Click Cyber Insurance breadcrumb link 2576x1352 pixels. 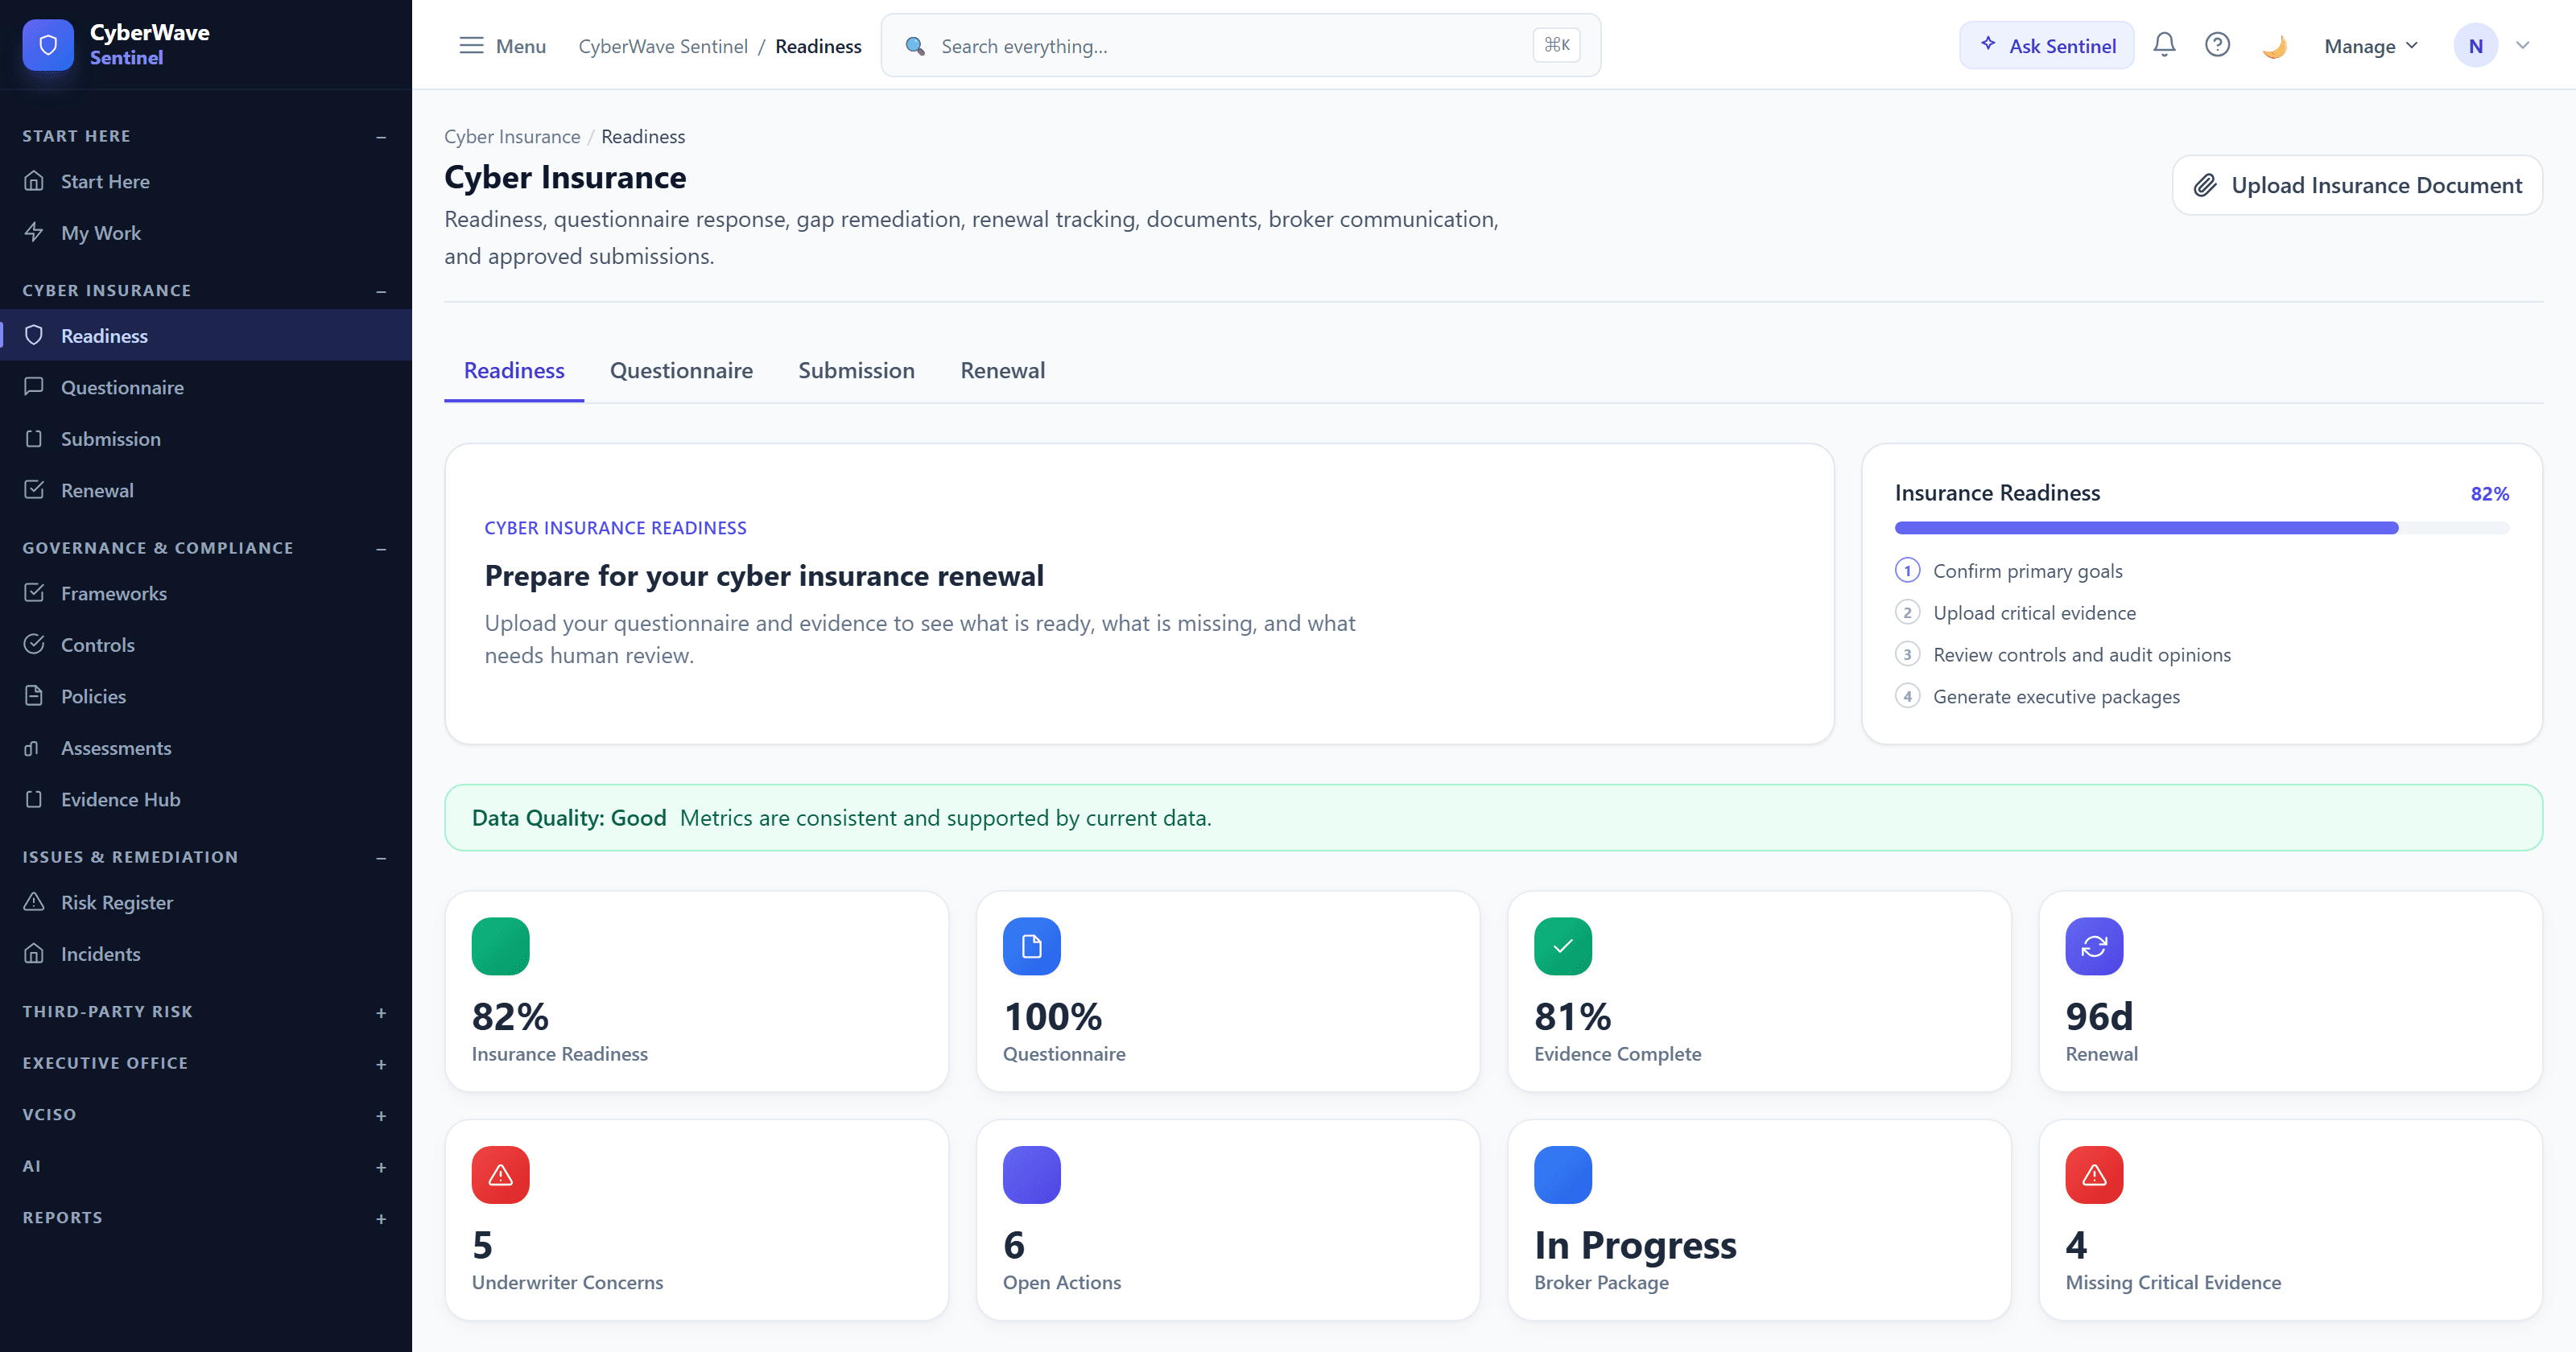coord(512,136)
